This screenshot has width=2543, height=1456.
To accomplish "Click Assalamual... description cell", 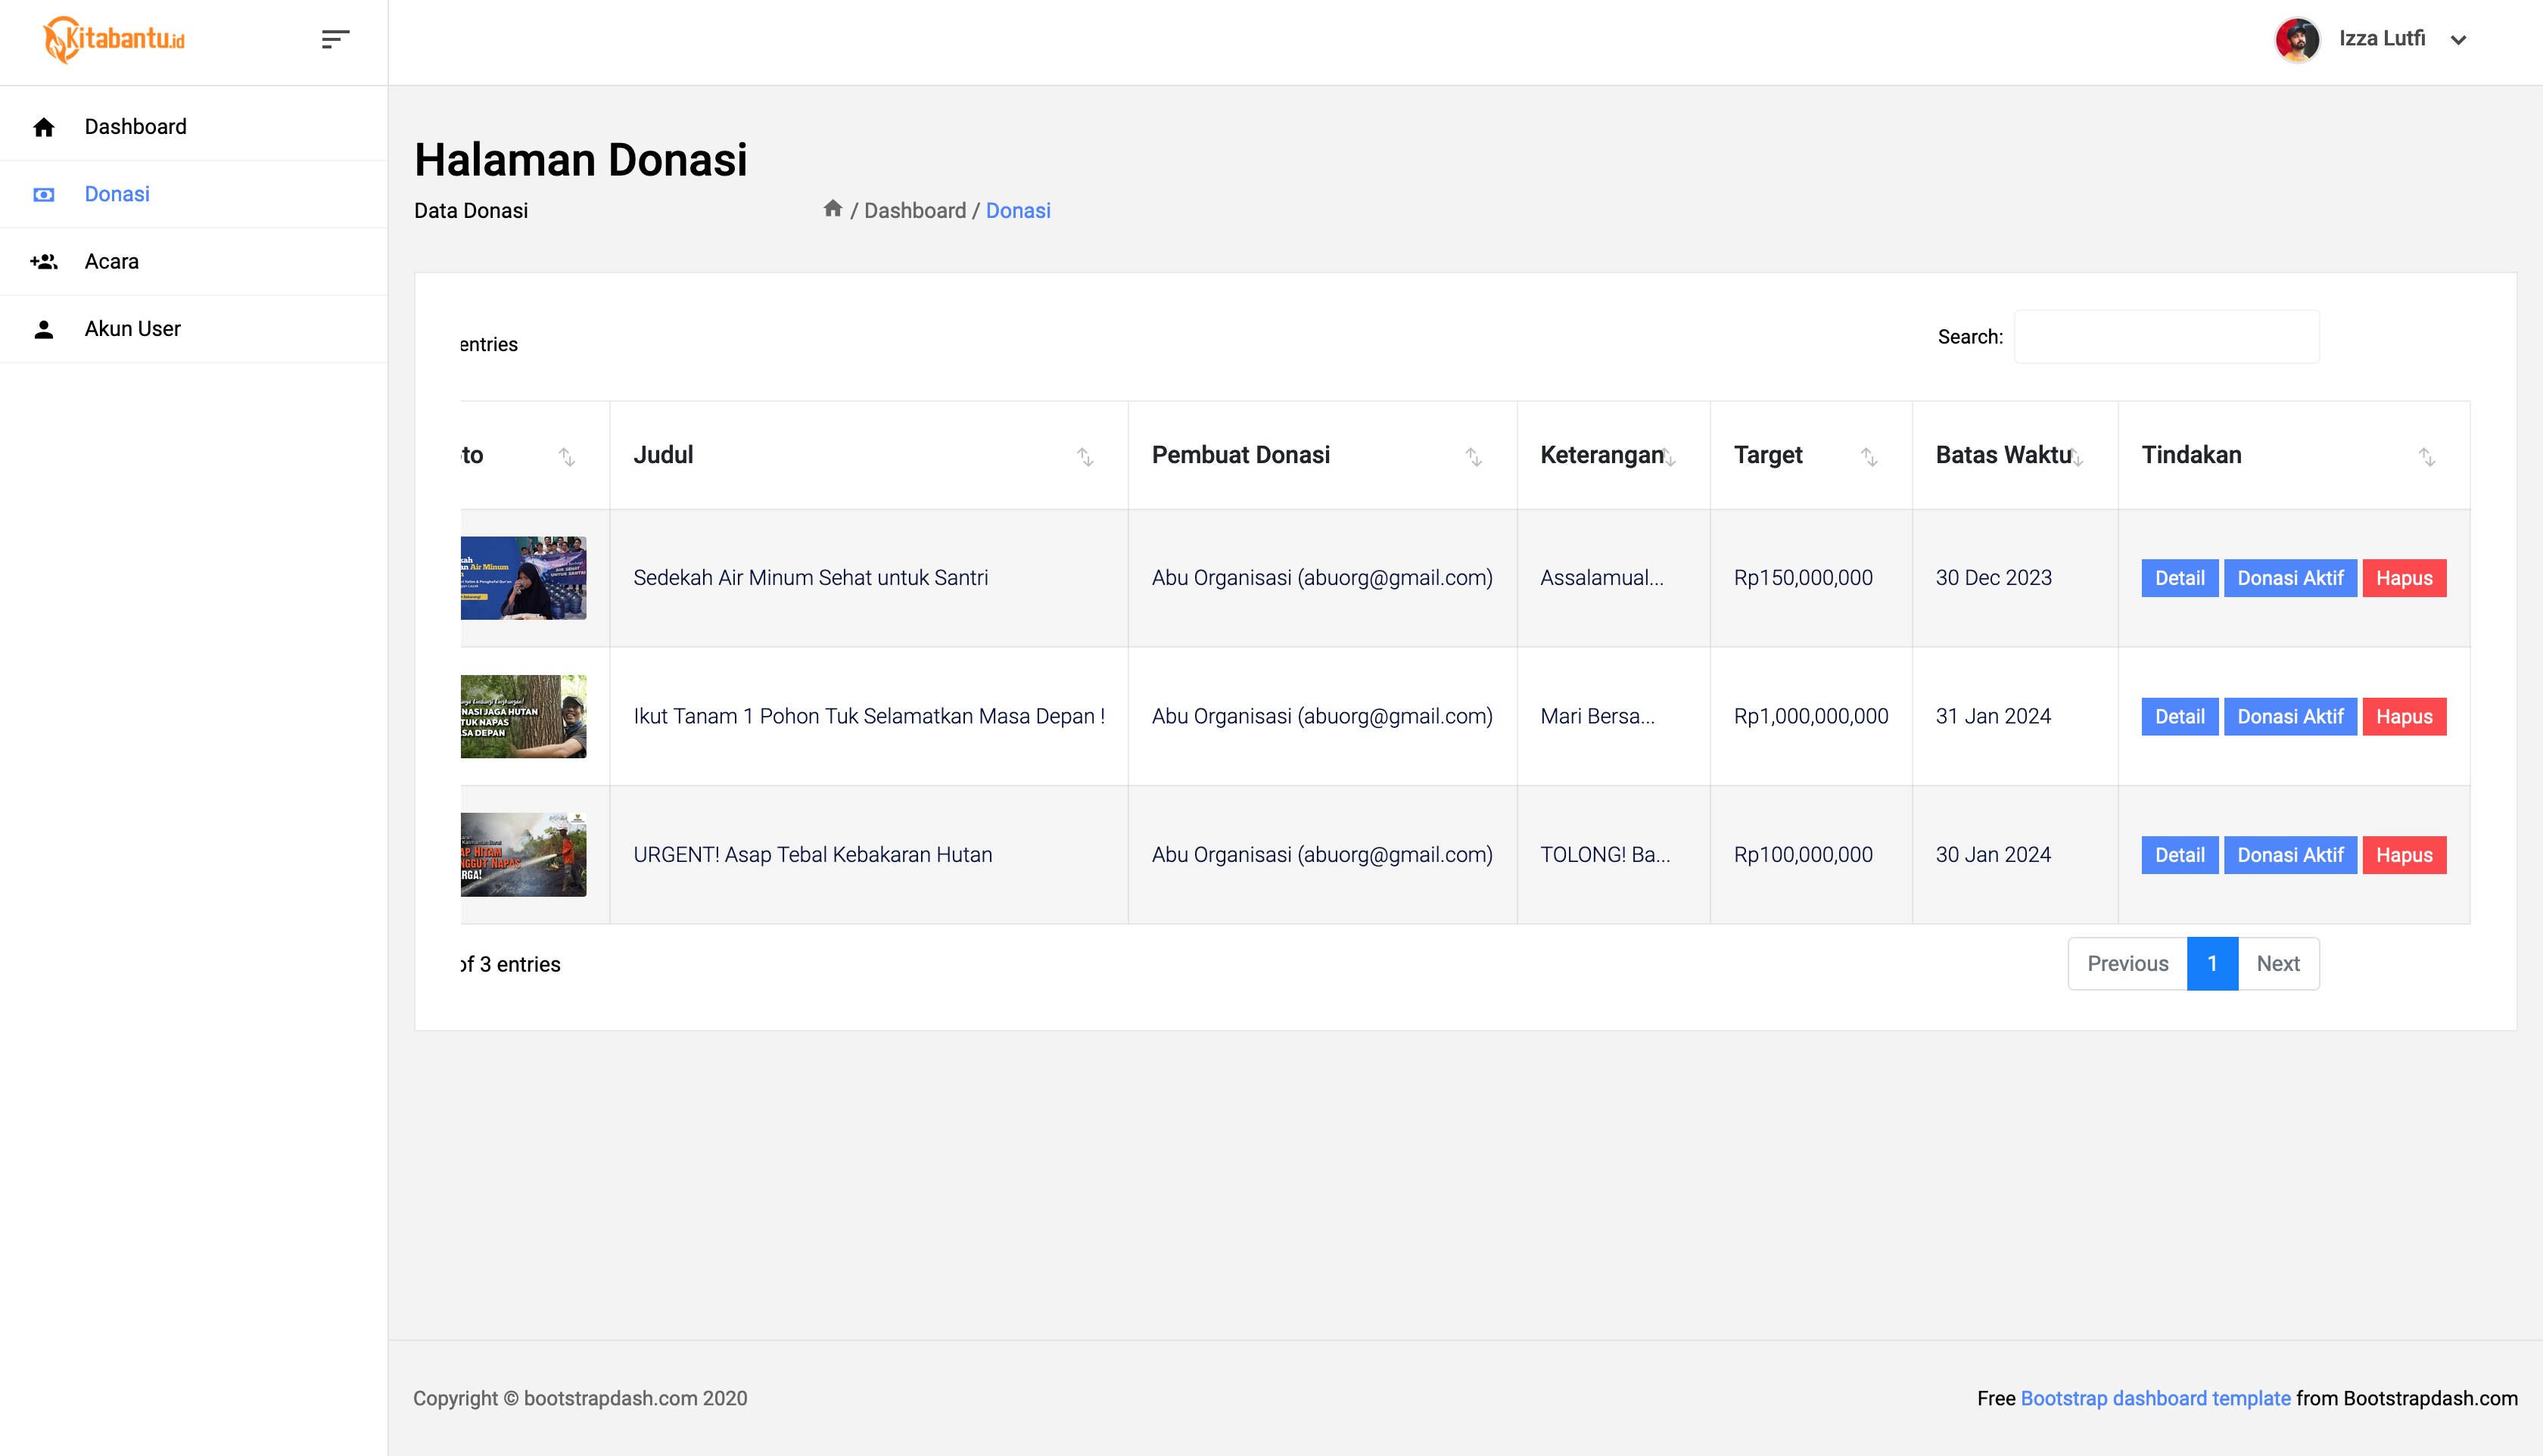I will coord(1601,577).
